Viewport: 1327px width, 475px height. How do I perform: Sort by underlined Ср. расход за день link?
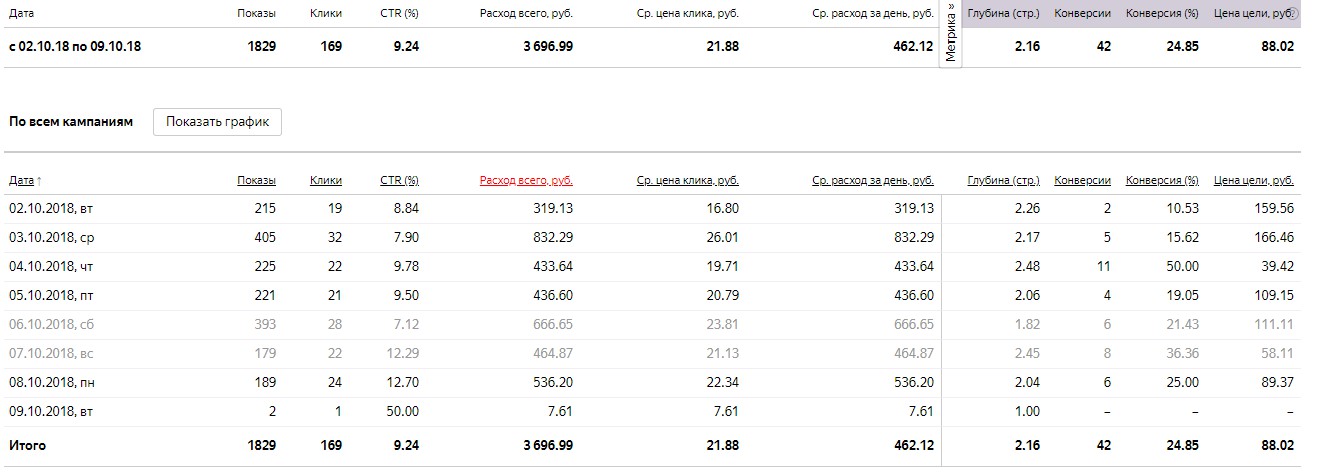873,181
